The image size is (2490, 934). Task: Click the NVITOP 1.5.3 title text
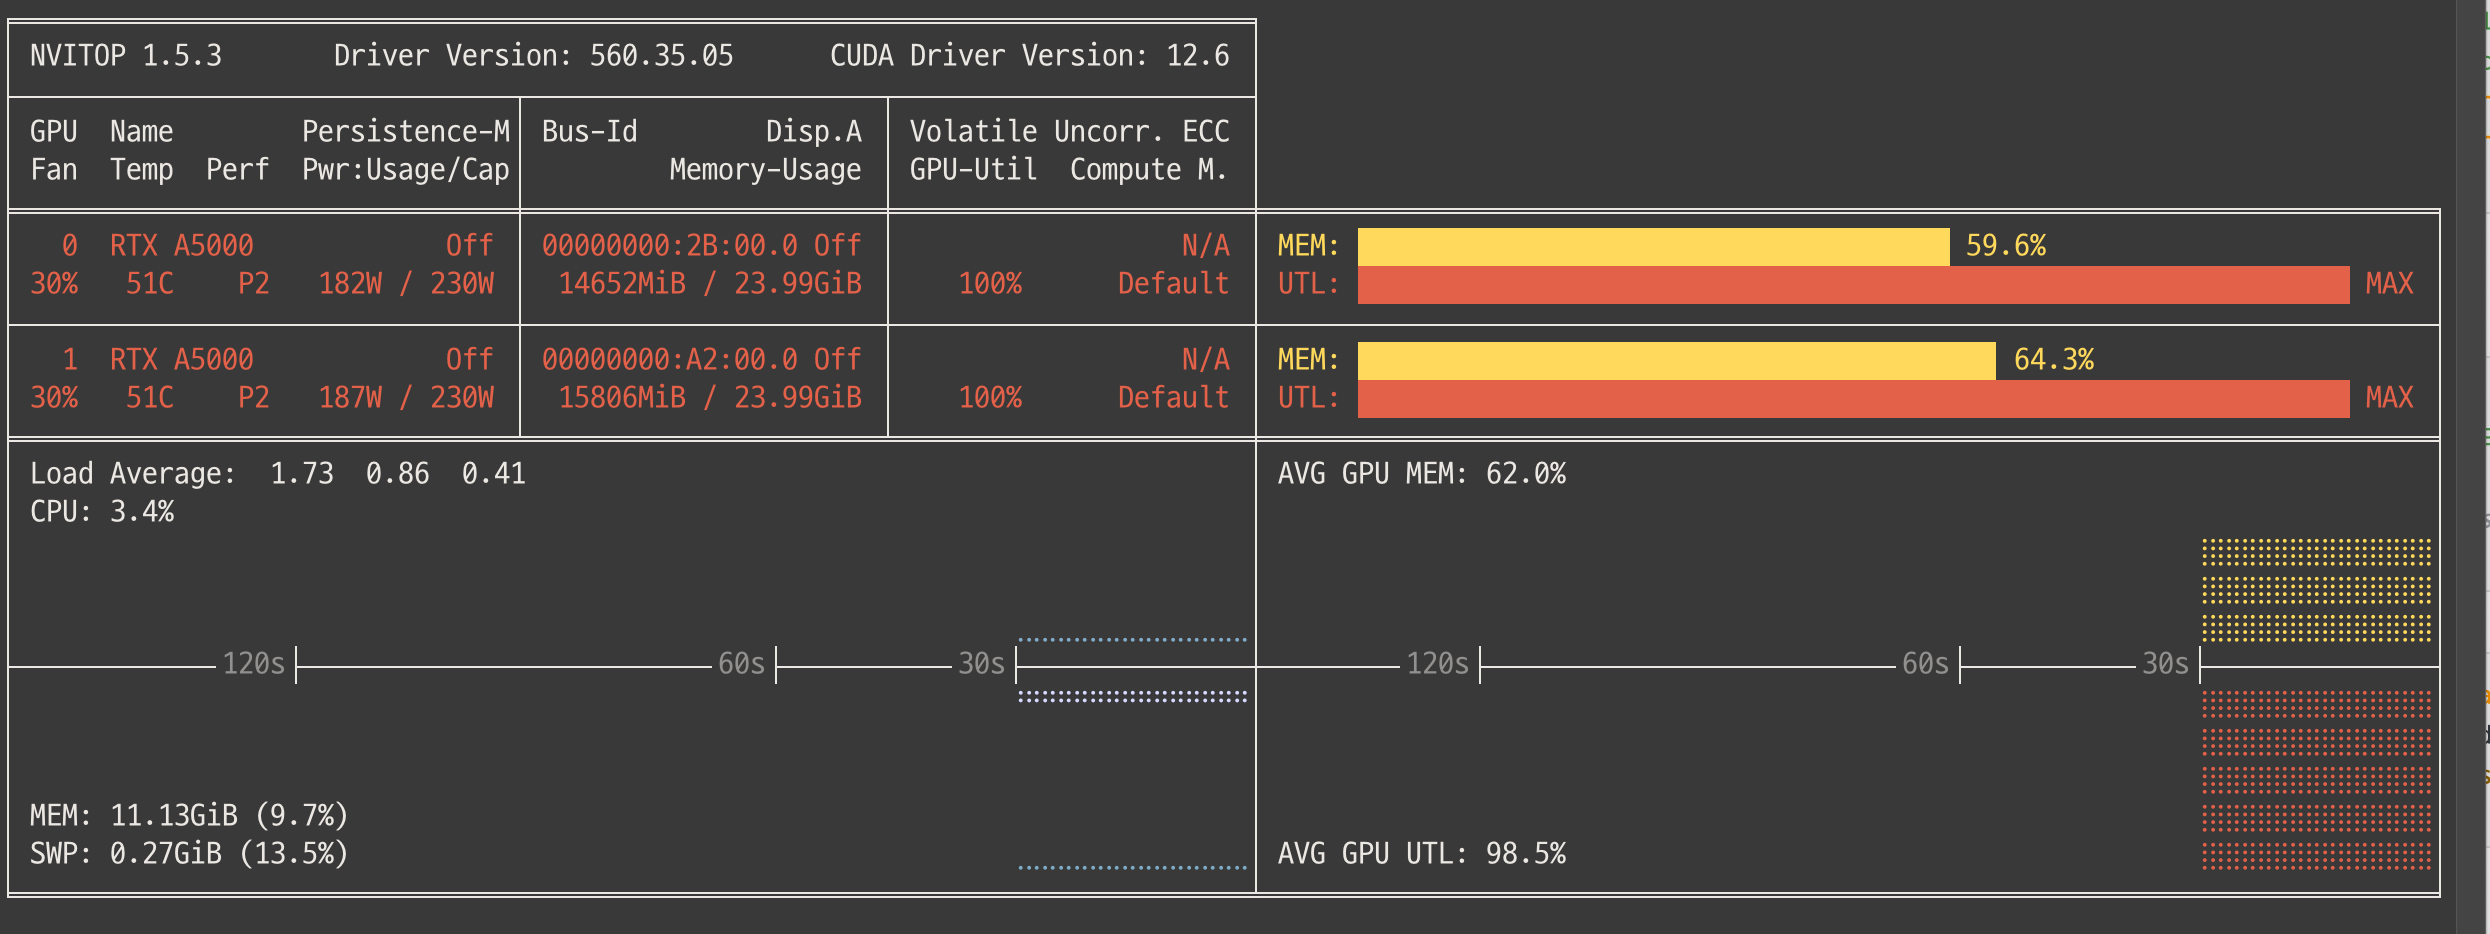126,56
